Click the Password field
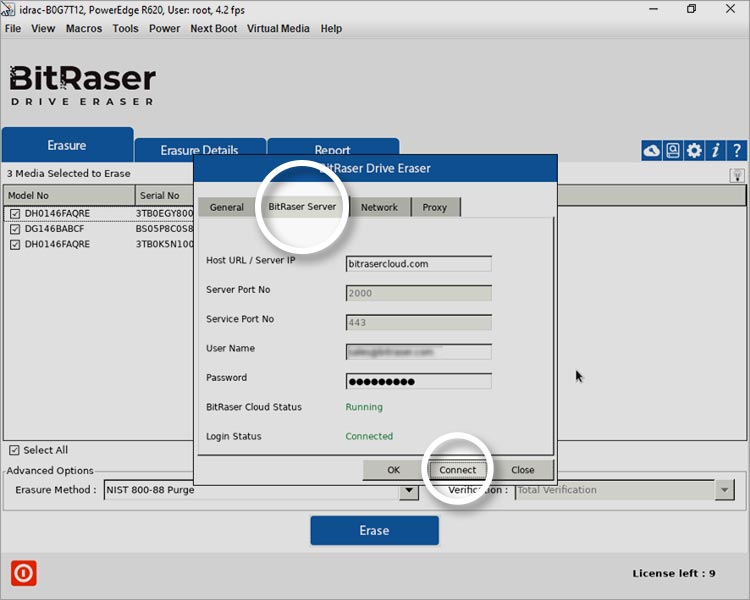Viewport: 750px width, 600px height. tap(419, 381)
